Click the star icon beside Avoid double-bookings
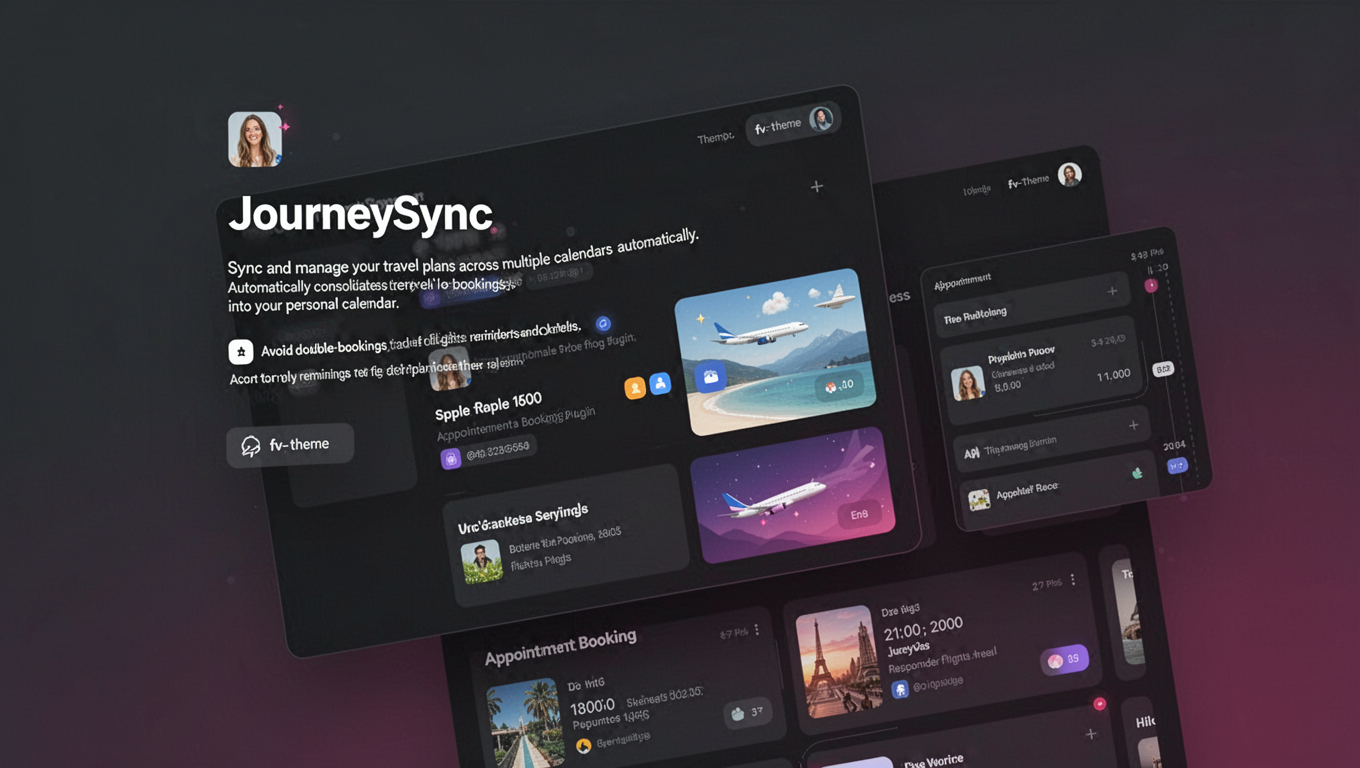Screen dimensions: 1360x768 pos(240,352)
